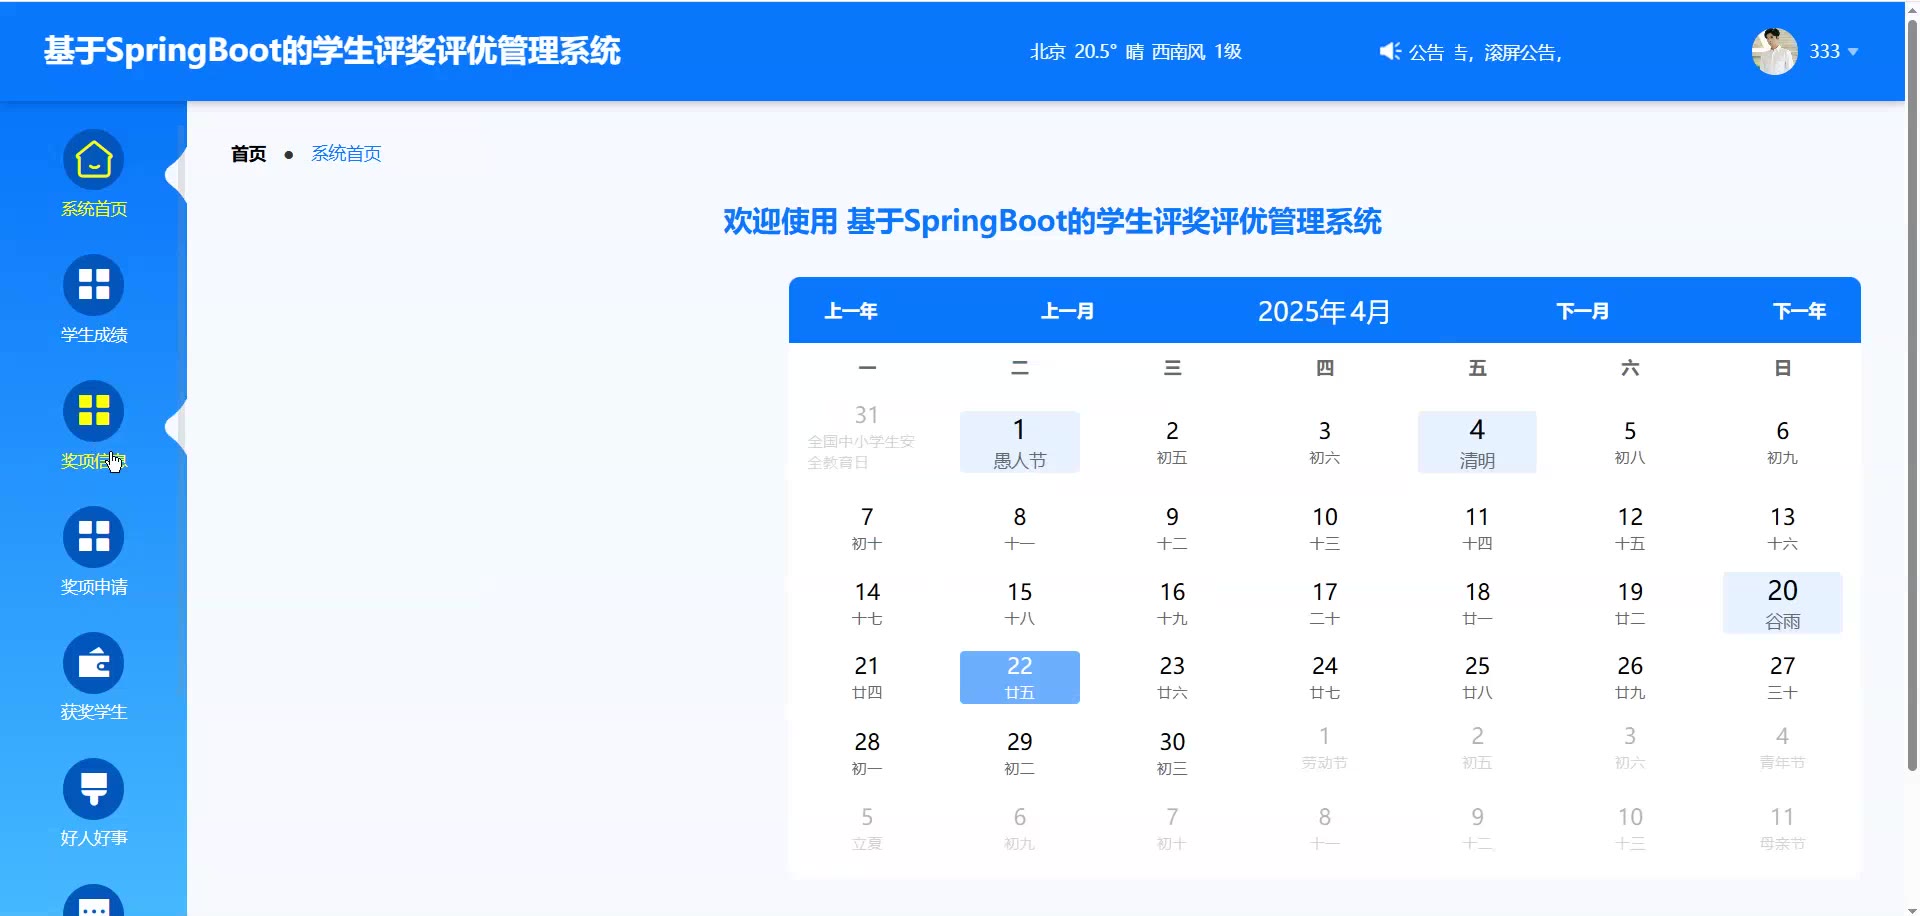
Task: Select highlighted date 22 廿五
Action: [x=1020, y=678]
